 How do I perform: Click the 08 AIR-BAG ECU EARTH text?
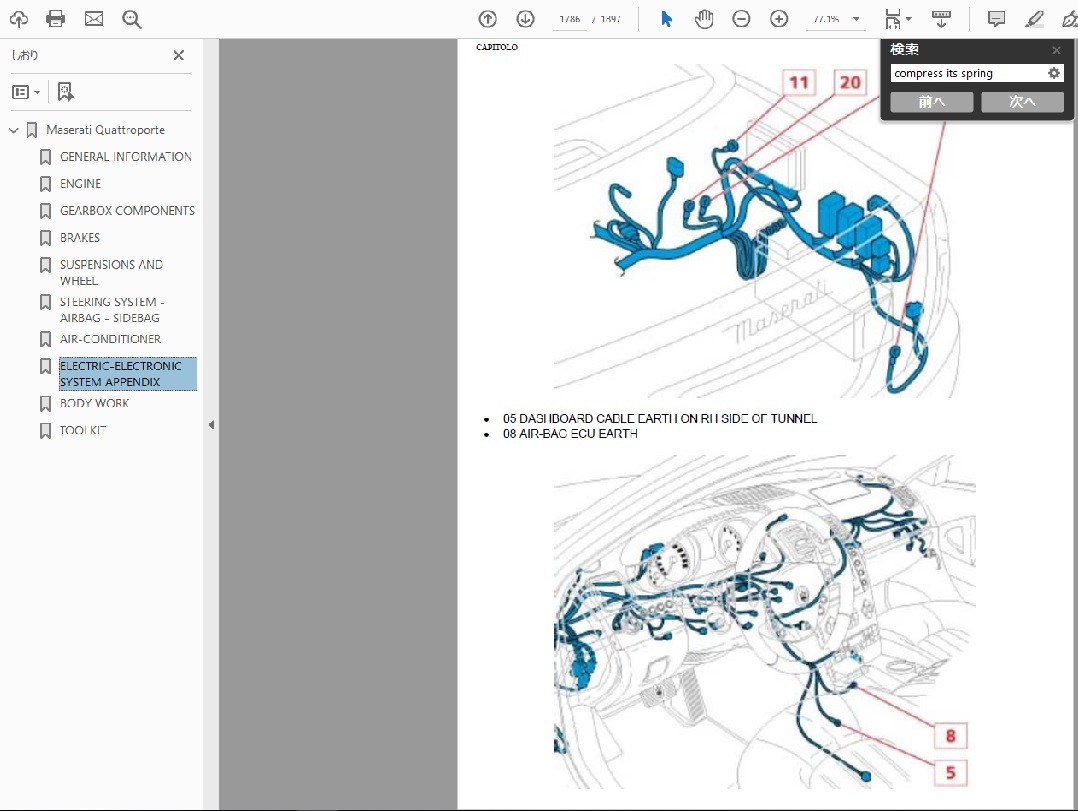(x=570, y=434)
